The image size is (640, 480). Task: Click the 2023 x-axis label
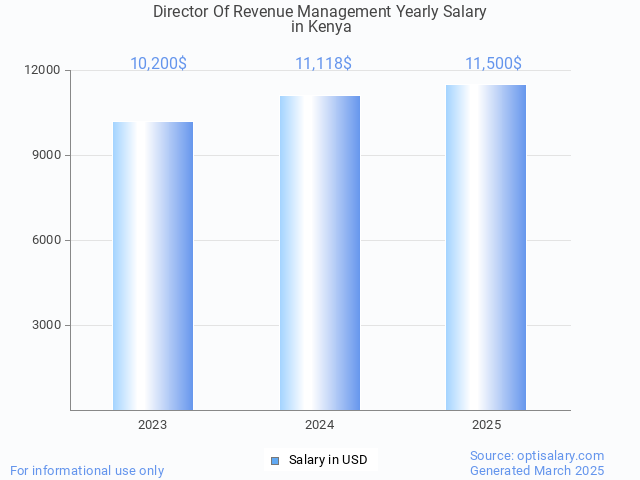153,425
